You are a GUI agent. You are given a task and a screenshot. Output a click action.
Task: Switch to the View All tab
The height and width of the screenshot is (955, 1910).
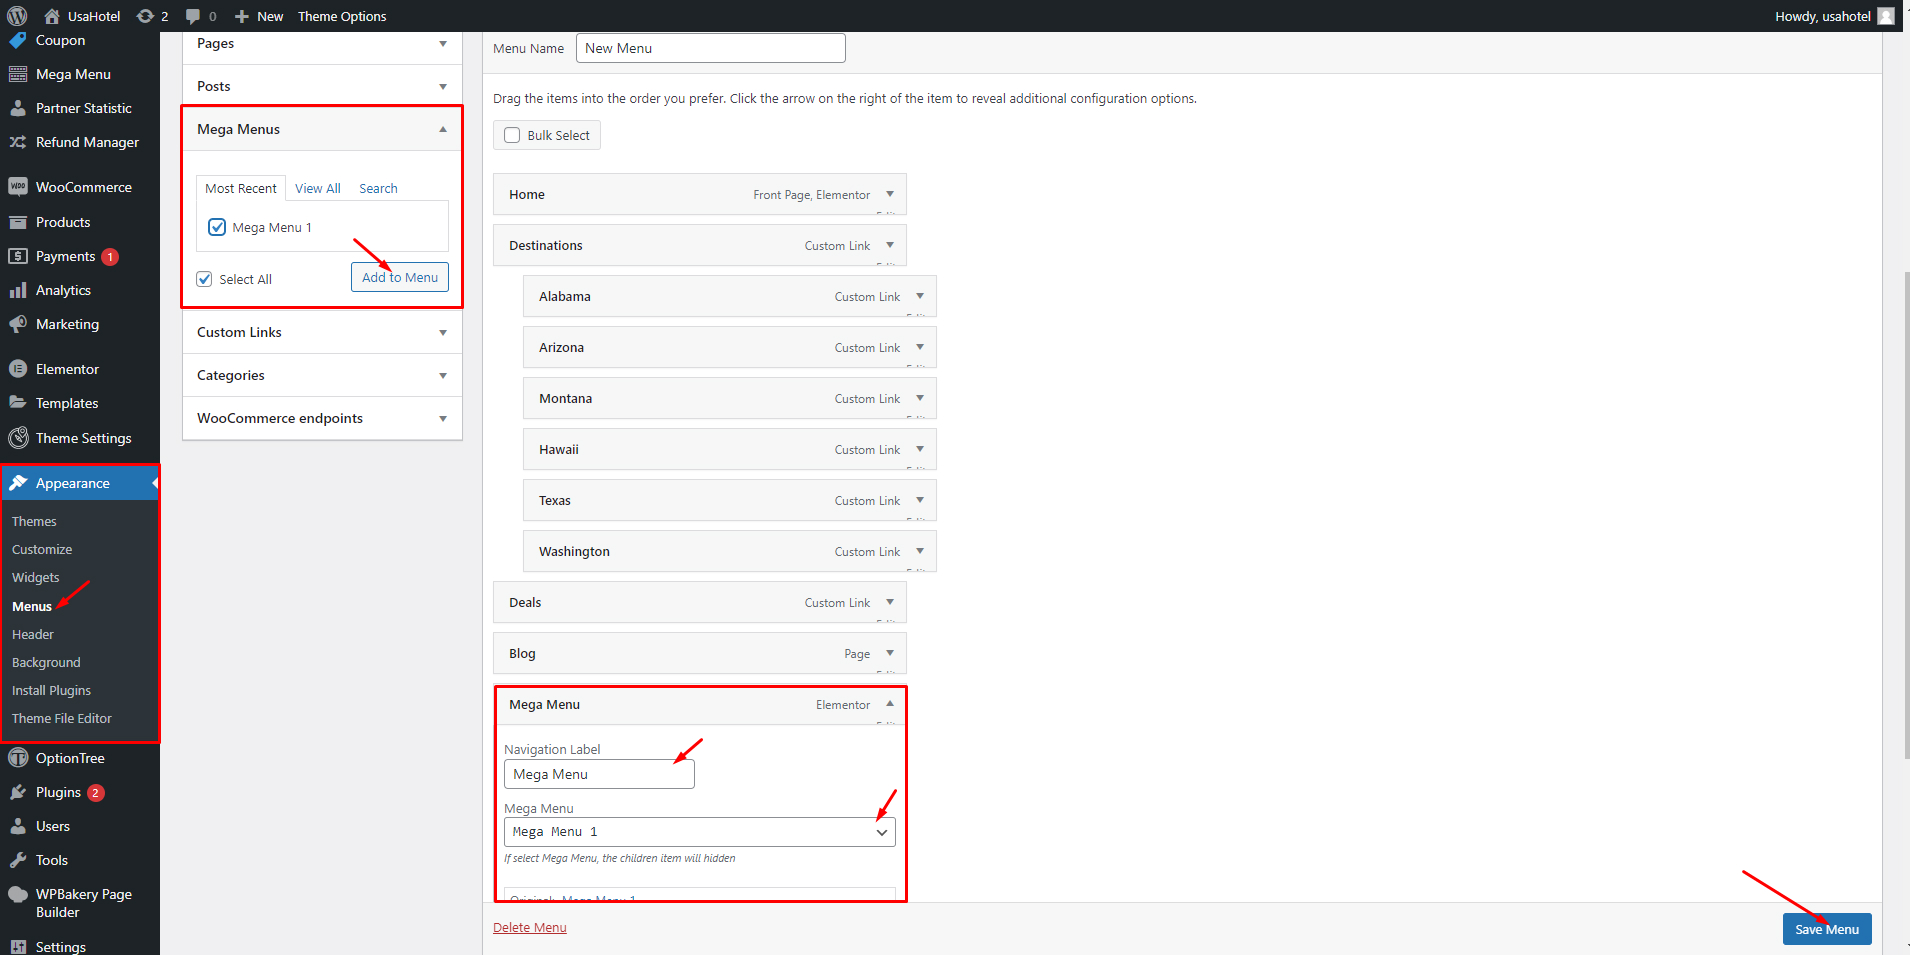point(318,188)
